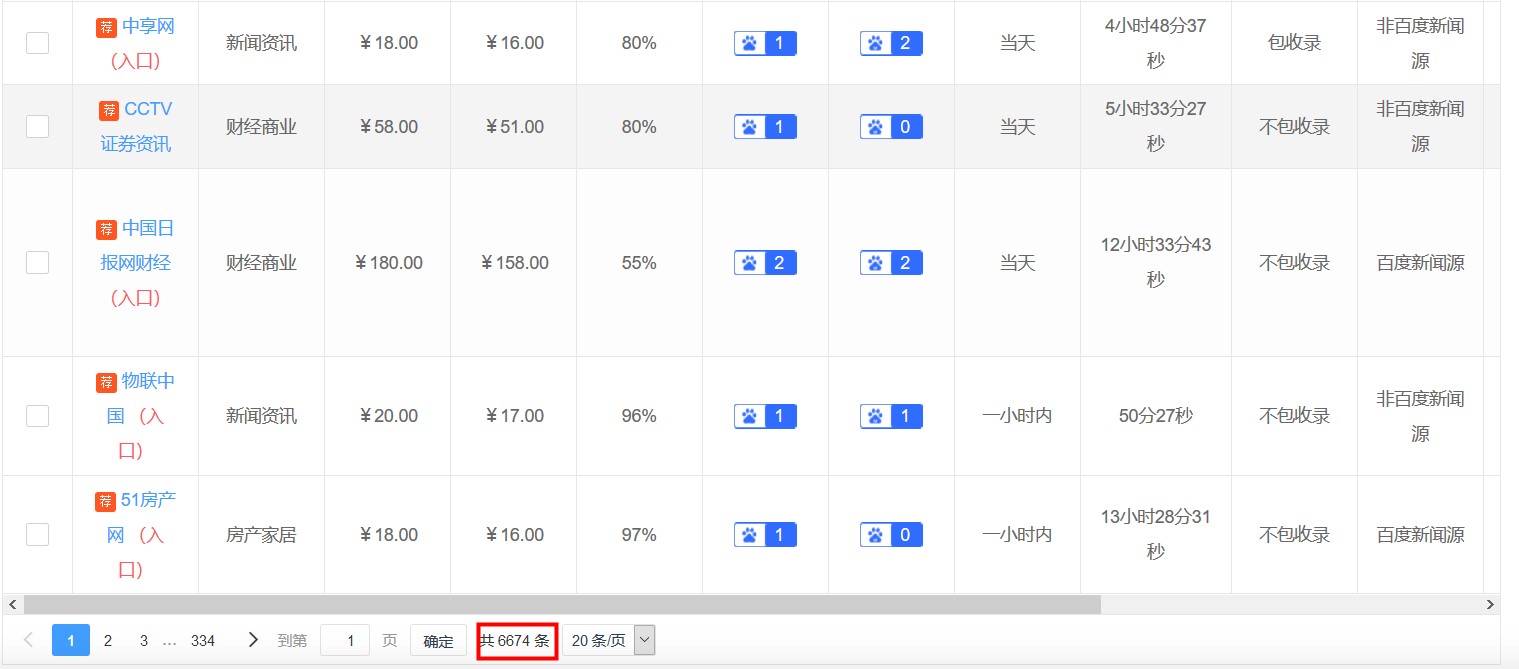
Task: Click the orange 荐 badge next to CCTV
Action: tap(109, 110)
